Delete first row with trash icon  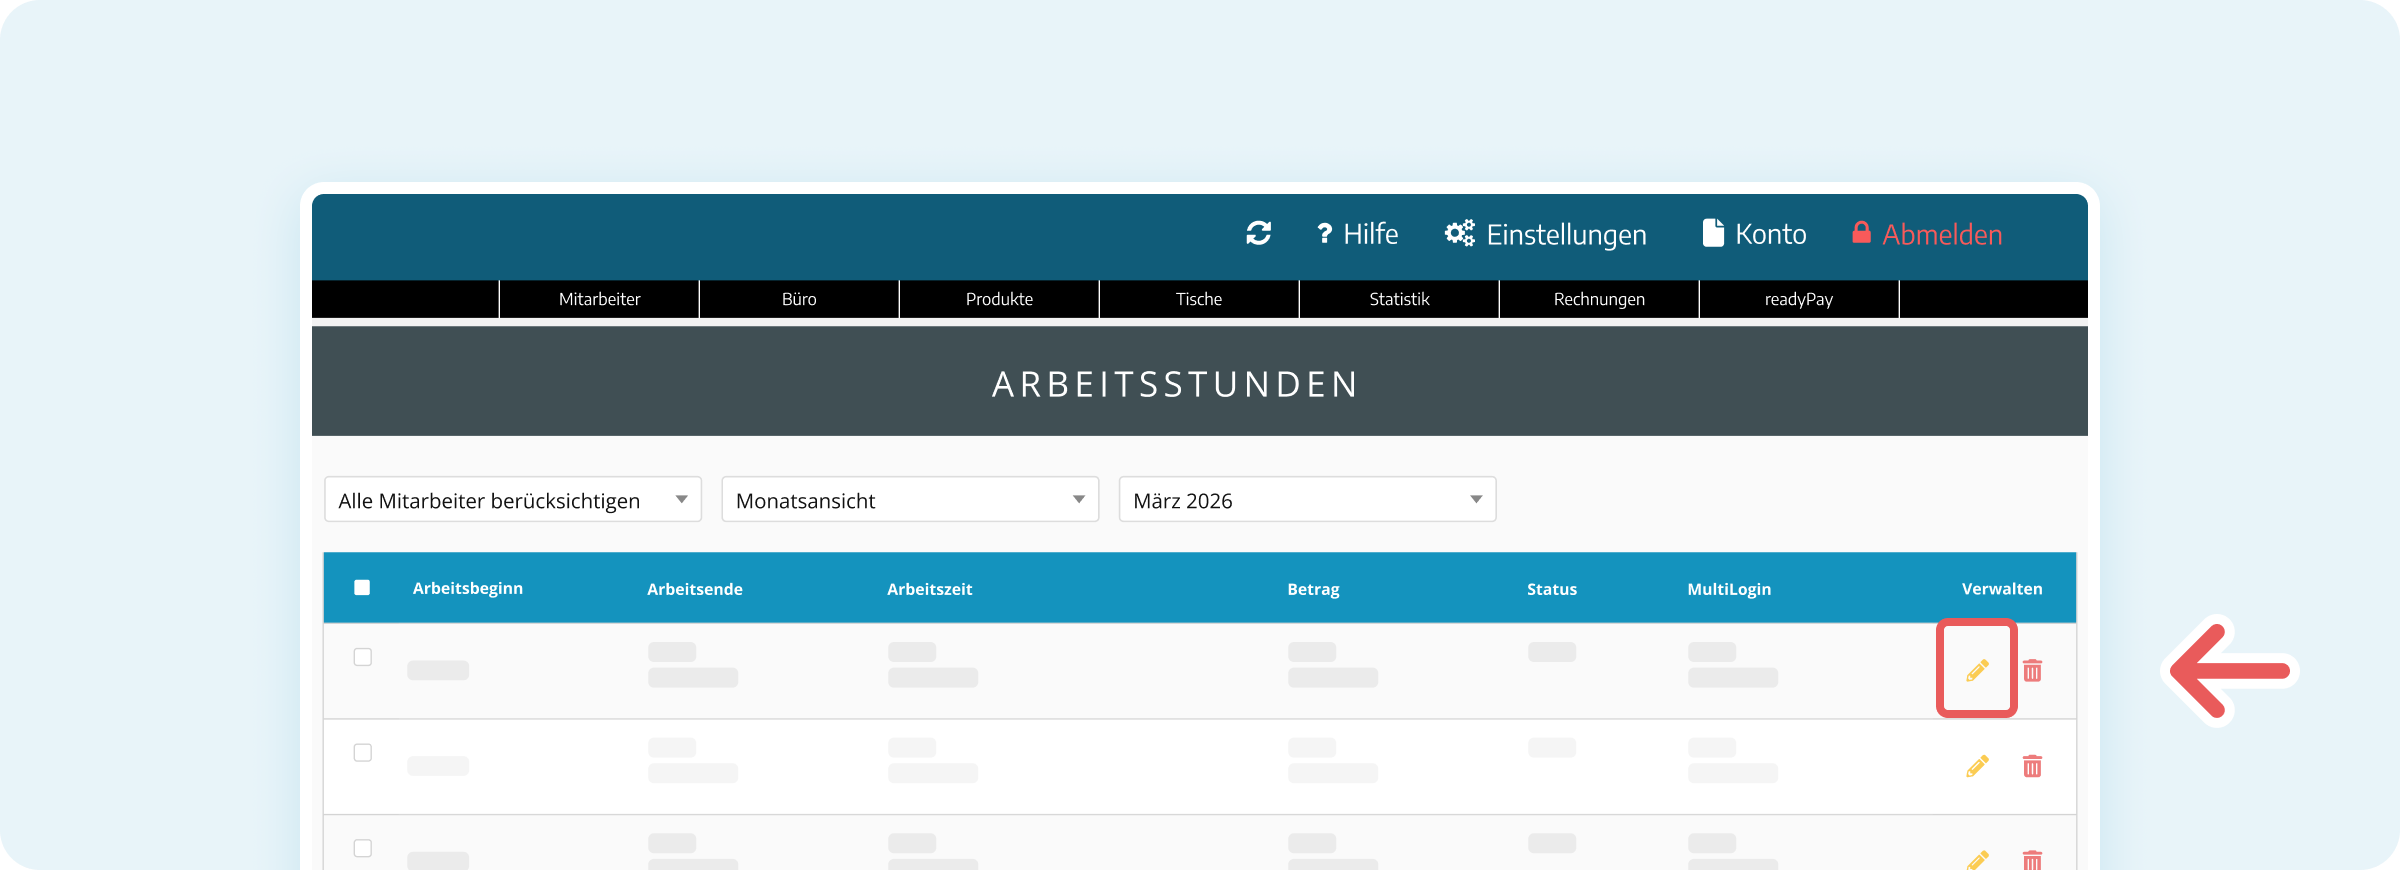click(x=2032, y=670)
